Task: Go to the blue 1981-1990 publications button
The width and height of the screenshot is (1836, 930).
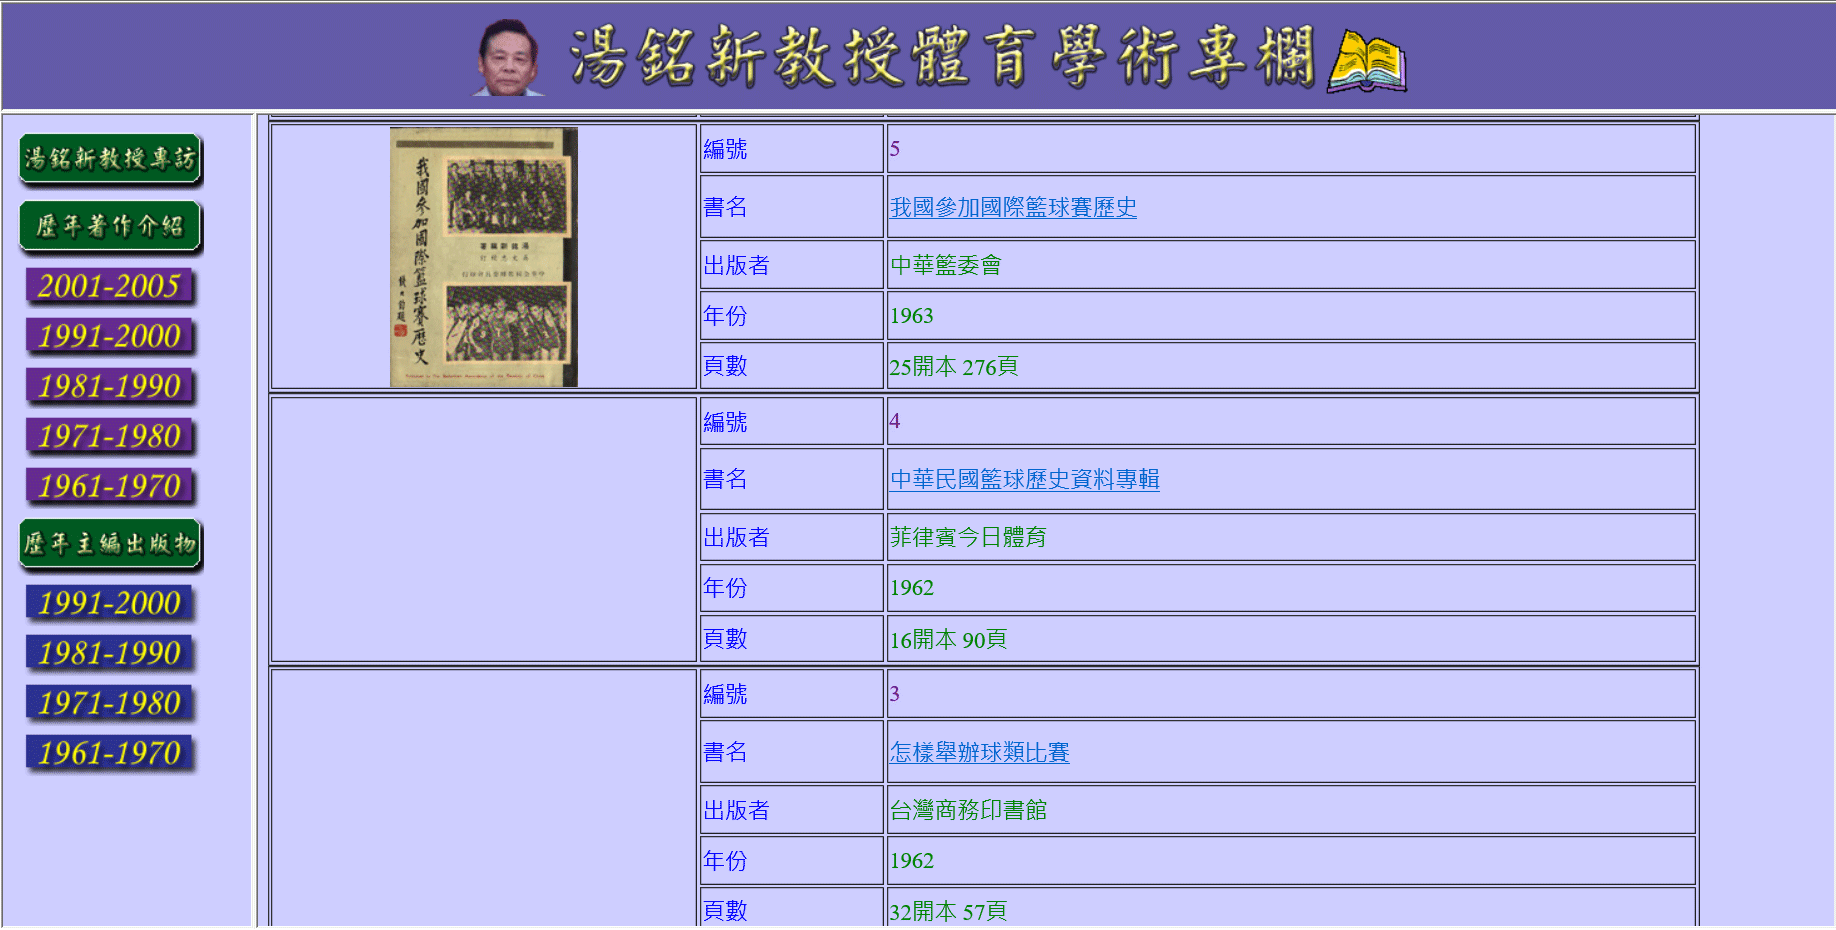Action: [110, 654]
